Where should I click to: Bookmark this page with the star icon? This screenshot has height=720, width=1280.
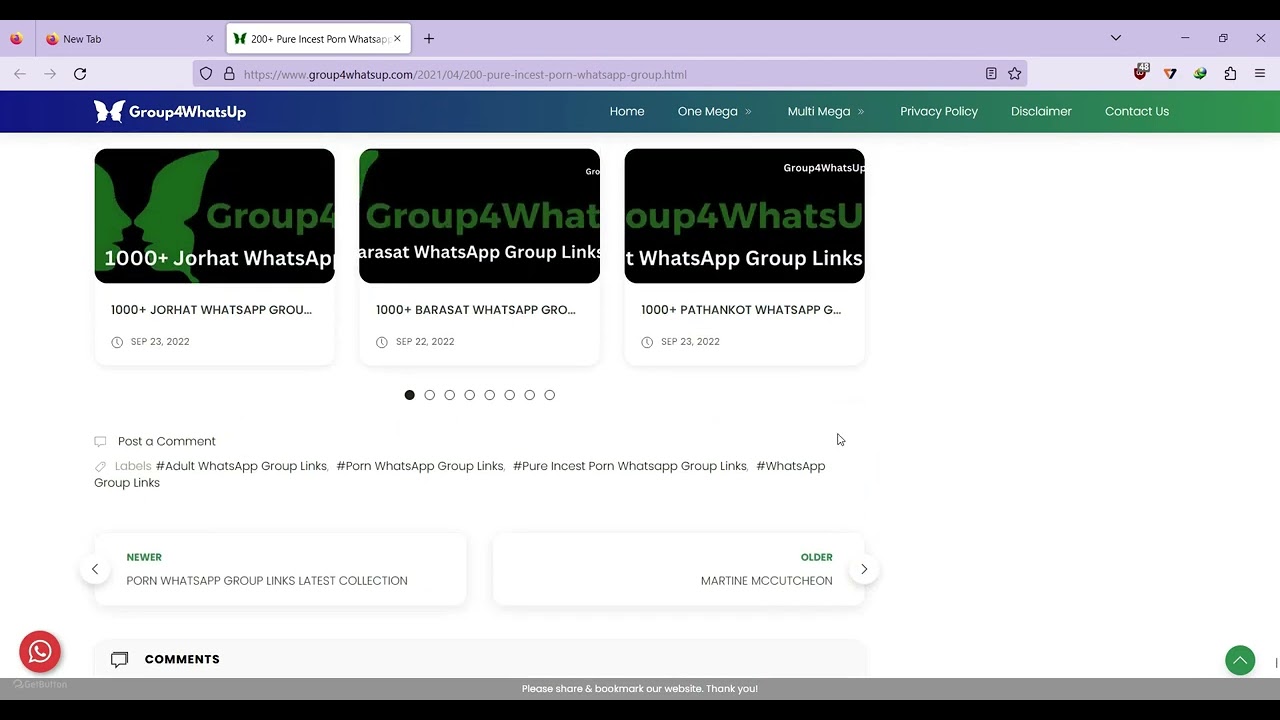[1015, 74]
